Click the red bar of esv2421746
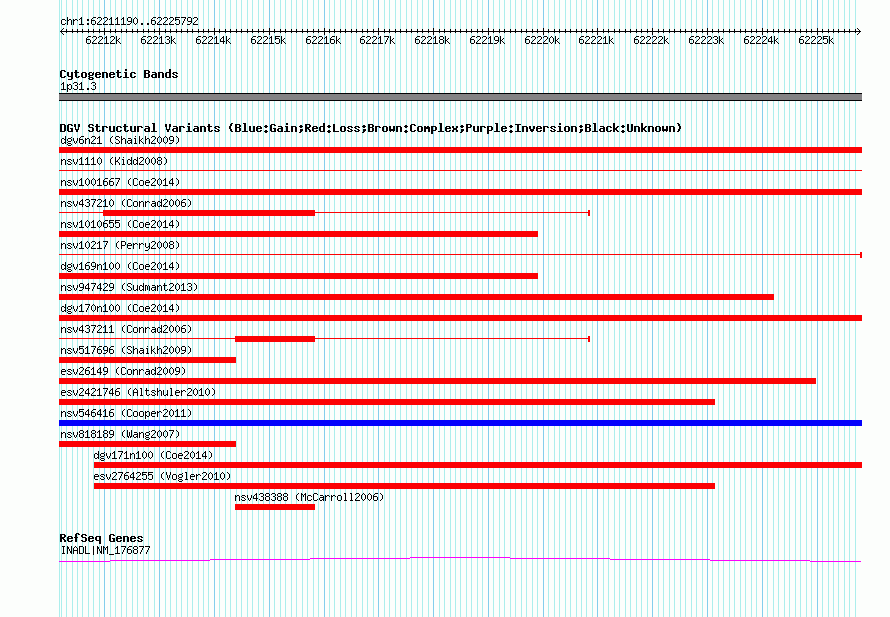 tap(387, 402)
